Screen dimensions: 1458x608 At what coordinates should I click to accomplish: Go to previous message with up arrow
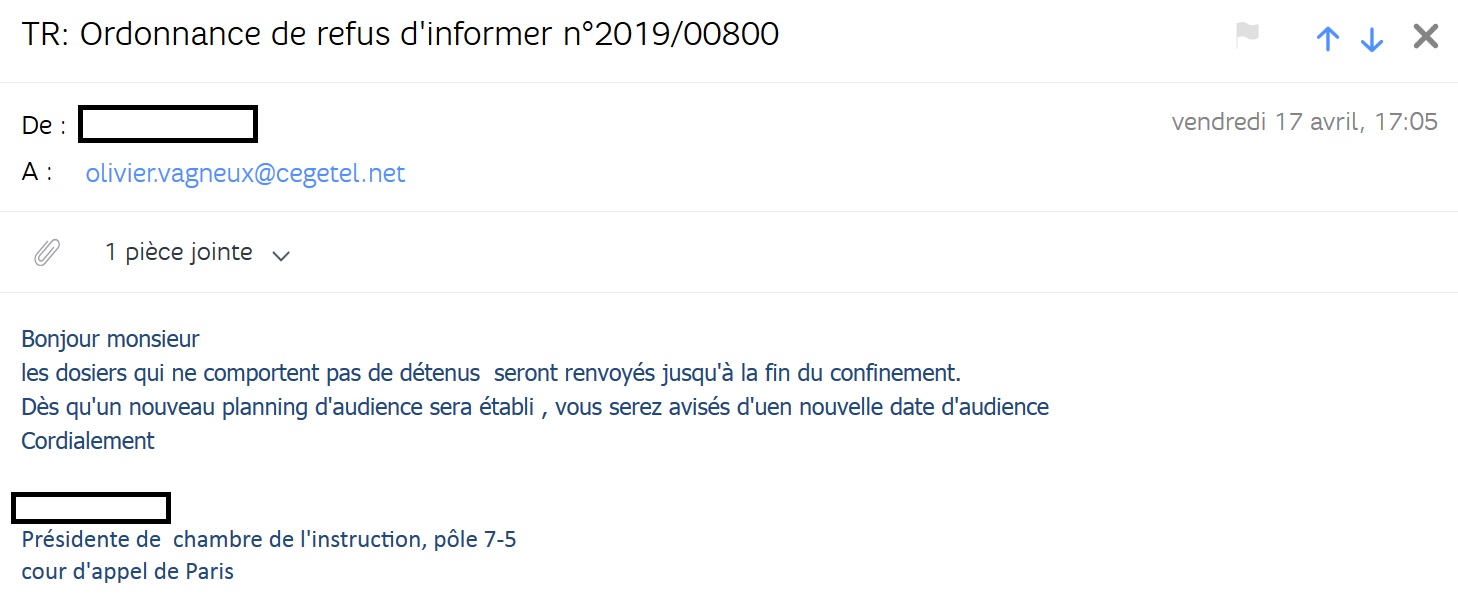click(x=1328, y=39)
